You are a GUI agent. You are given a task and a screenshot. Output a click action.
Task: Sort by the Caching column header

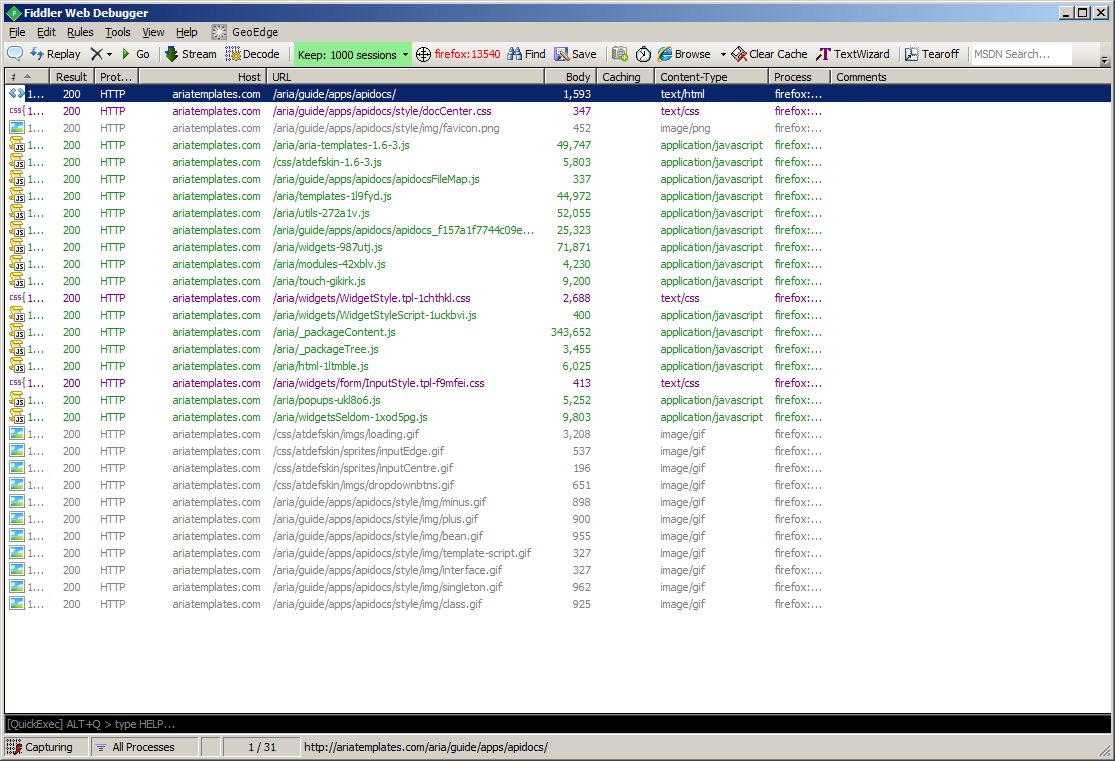pos(625,77)
